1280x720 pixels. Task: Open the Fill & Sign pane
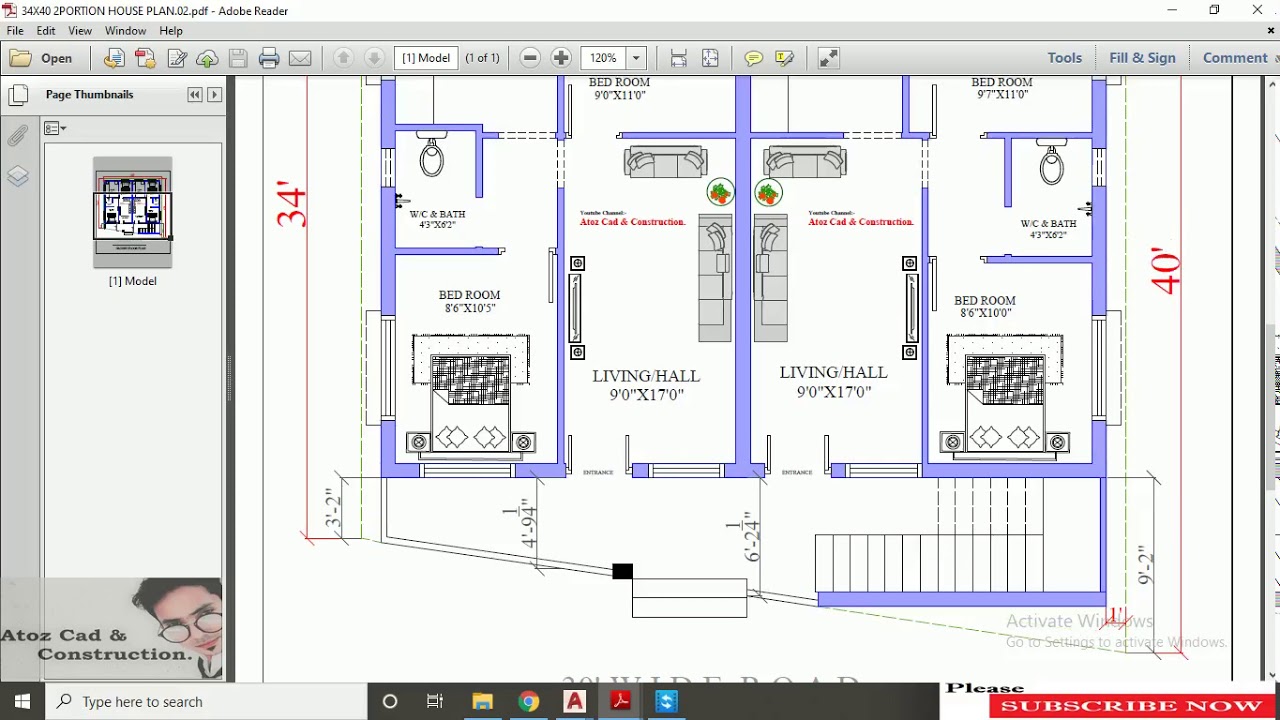pyautogui.click(x=1142, y=58)
